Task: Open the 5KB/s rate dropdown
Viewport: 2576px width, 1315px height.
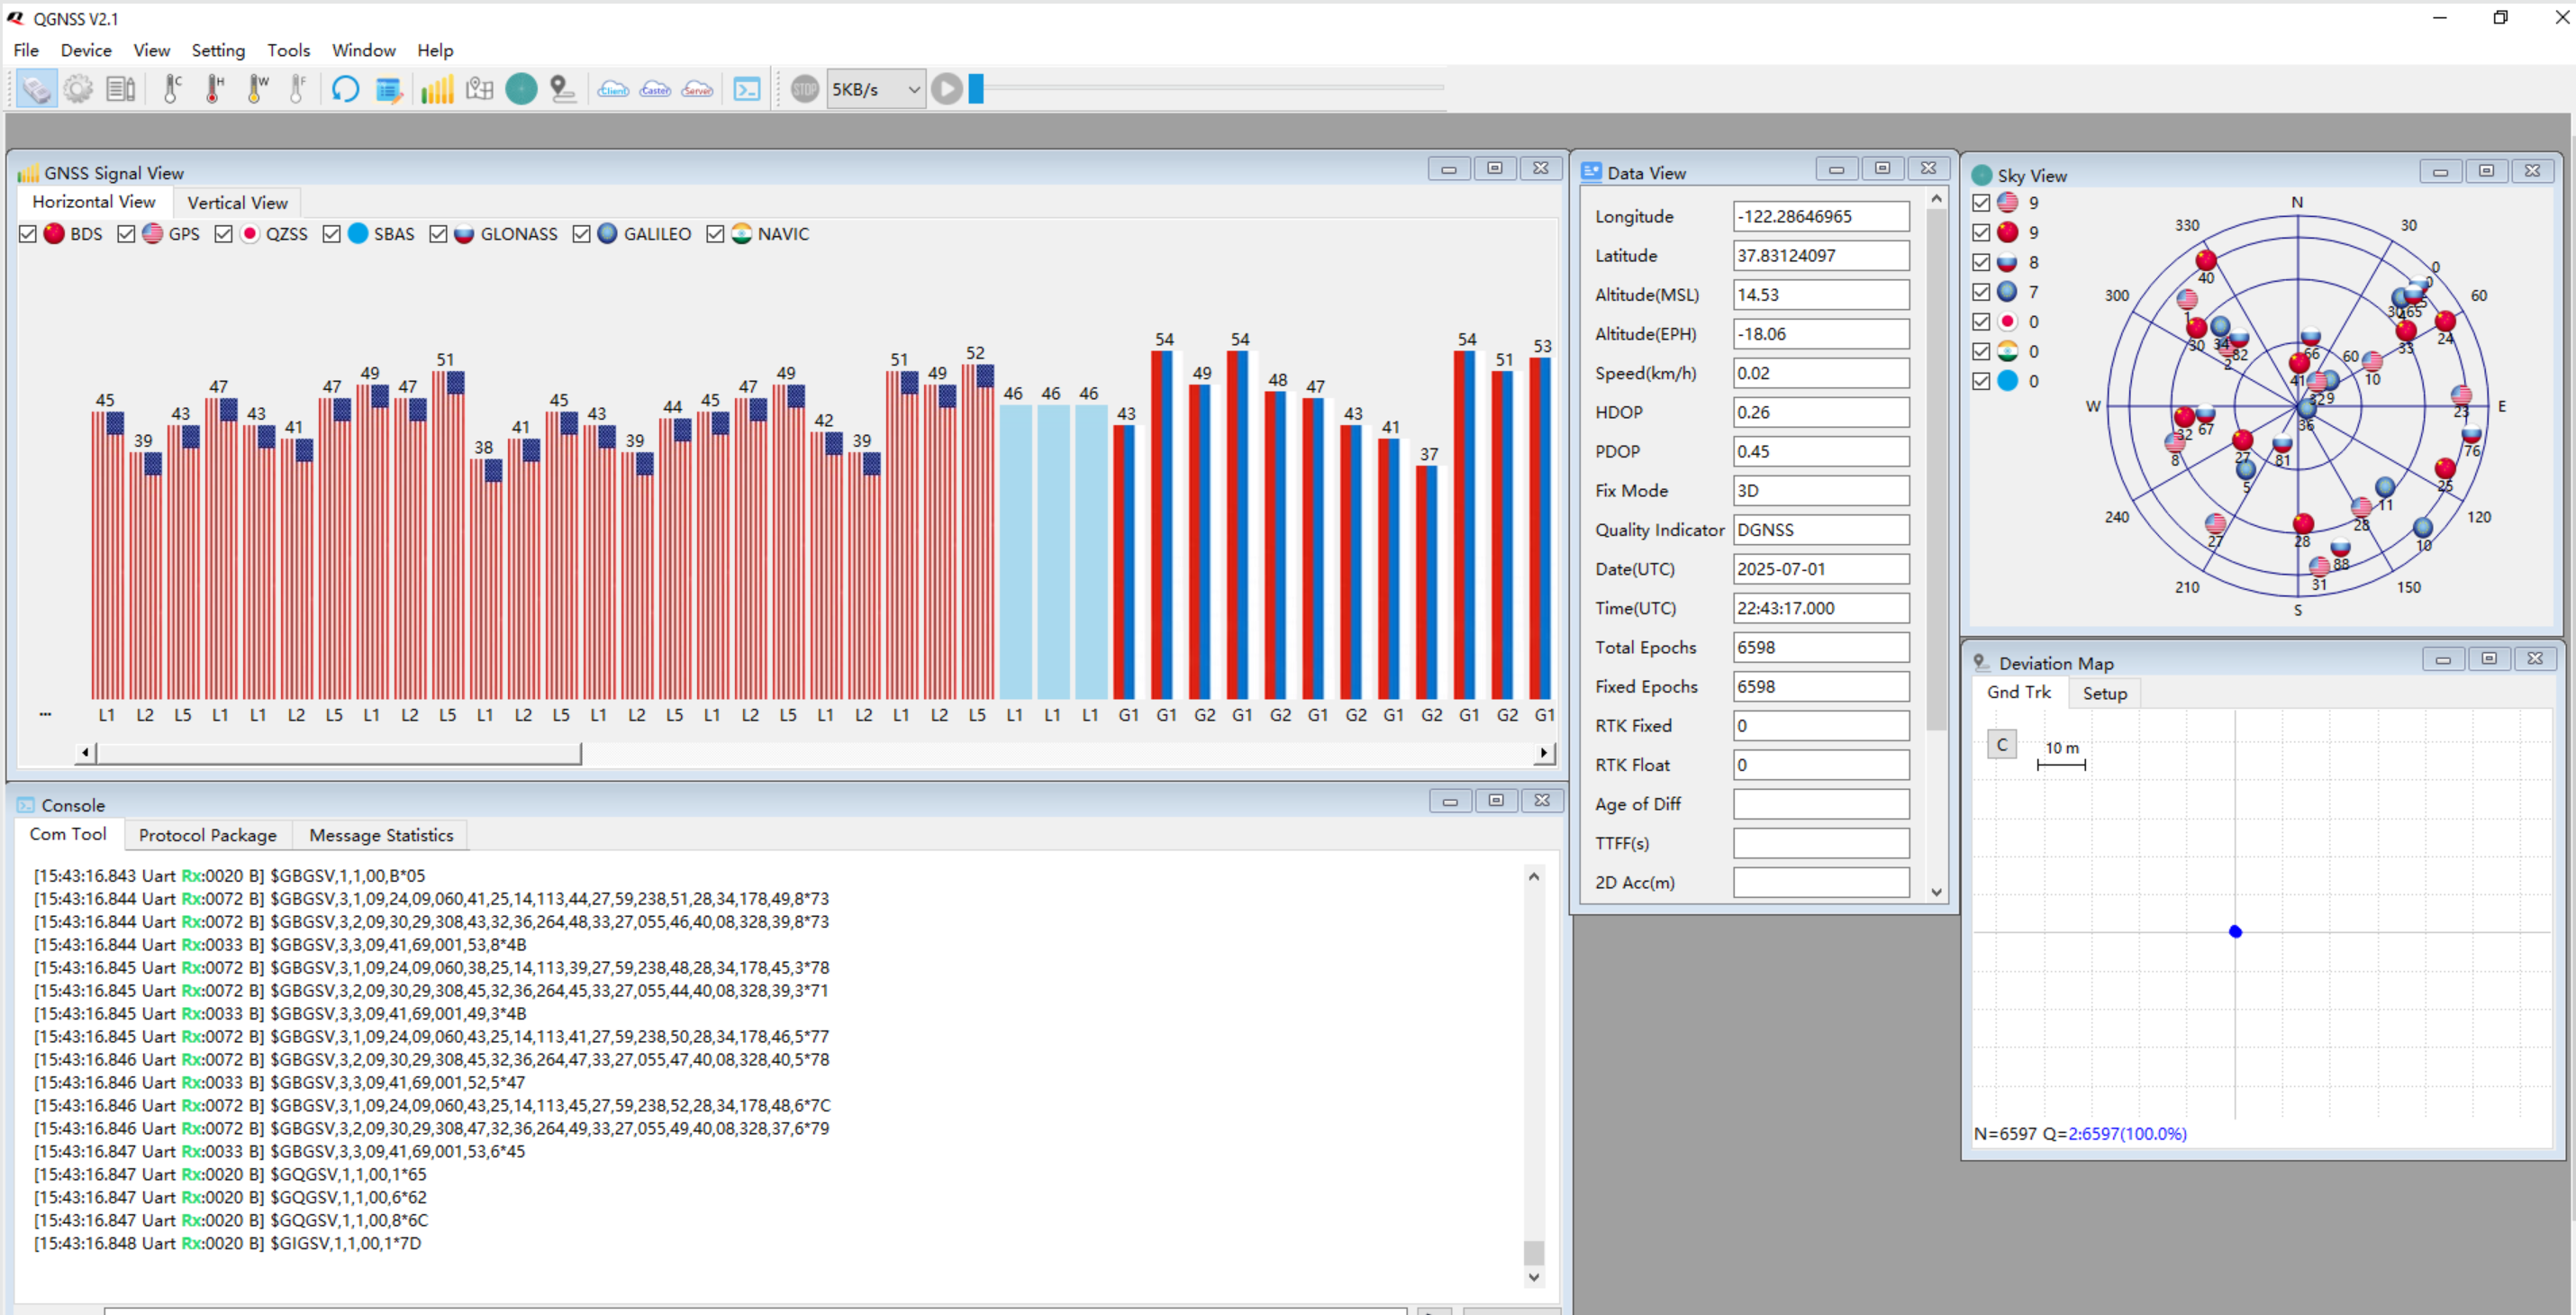Action: [876, 90]
